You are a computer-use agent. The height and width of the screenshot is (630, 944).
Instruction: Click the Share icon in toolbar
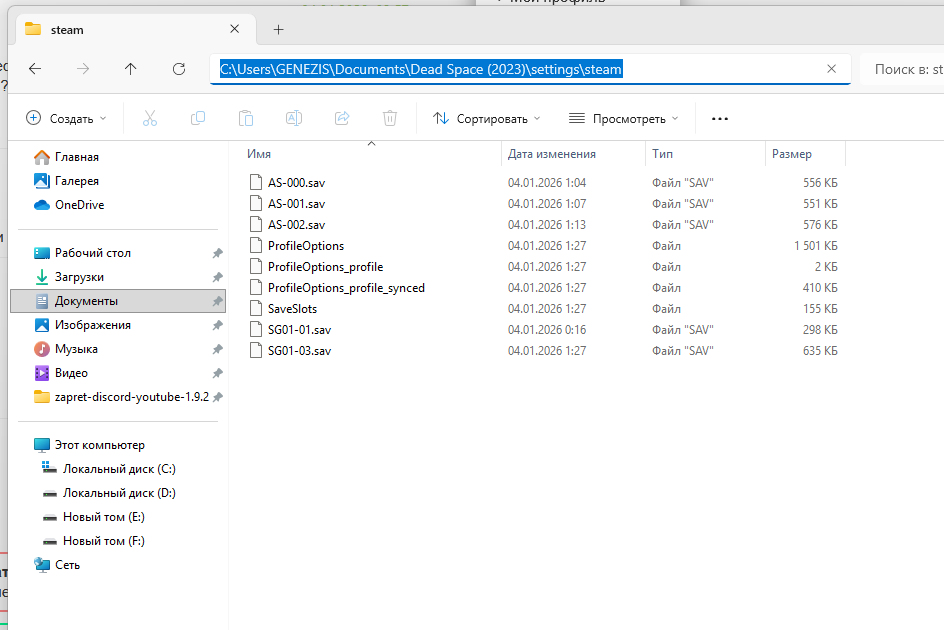click(342, 118)
